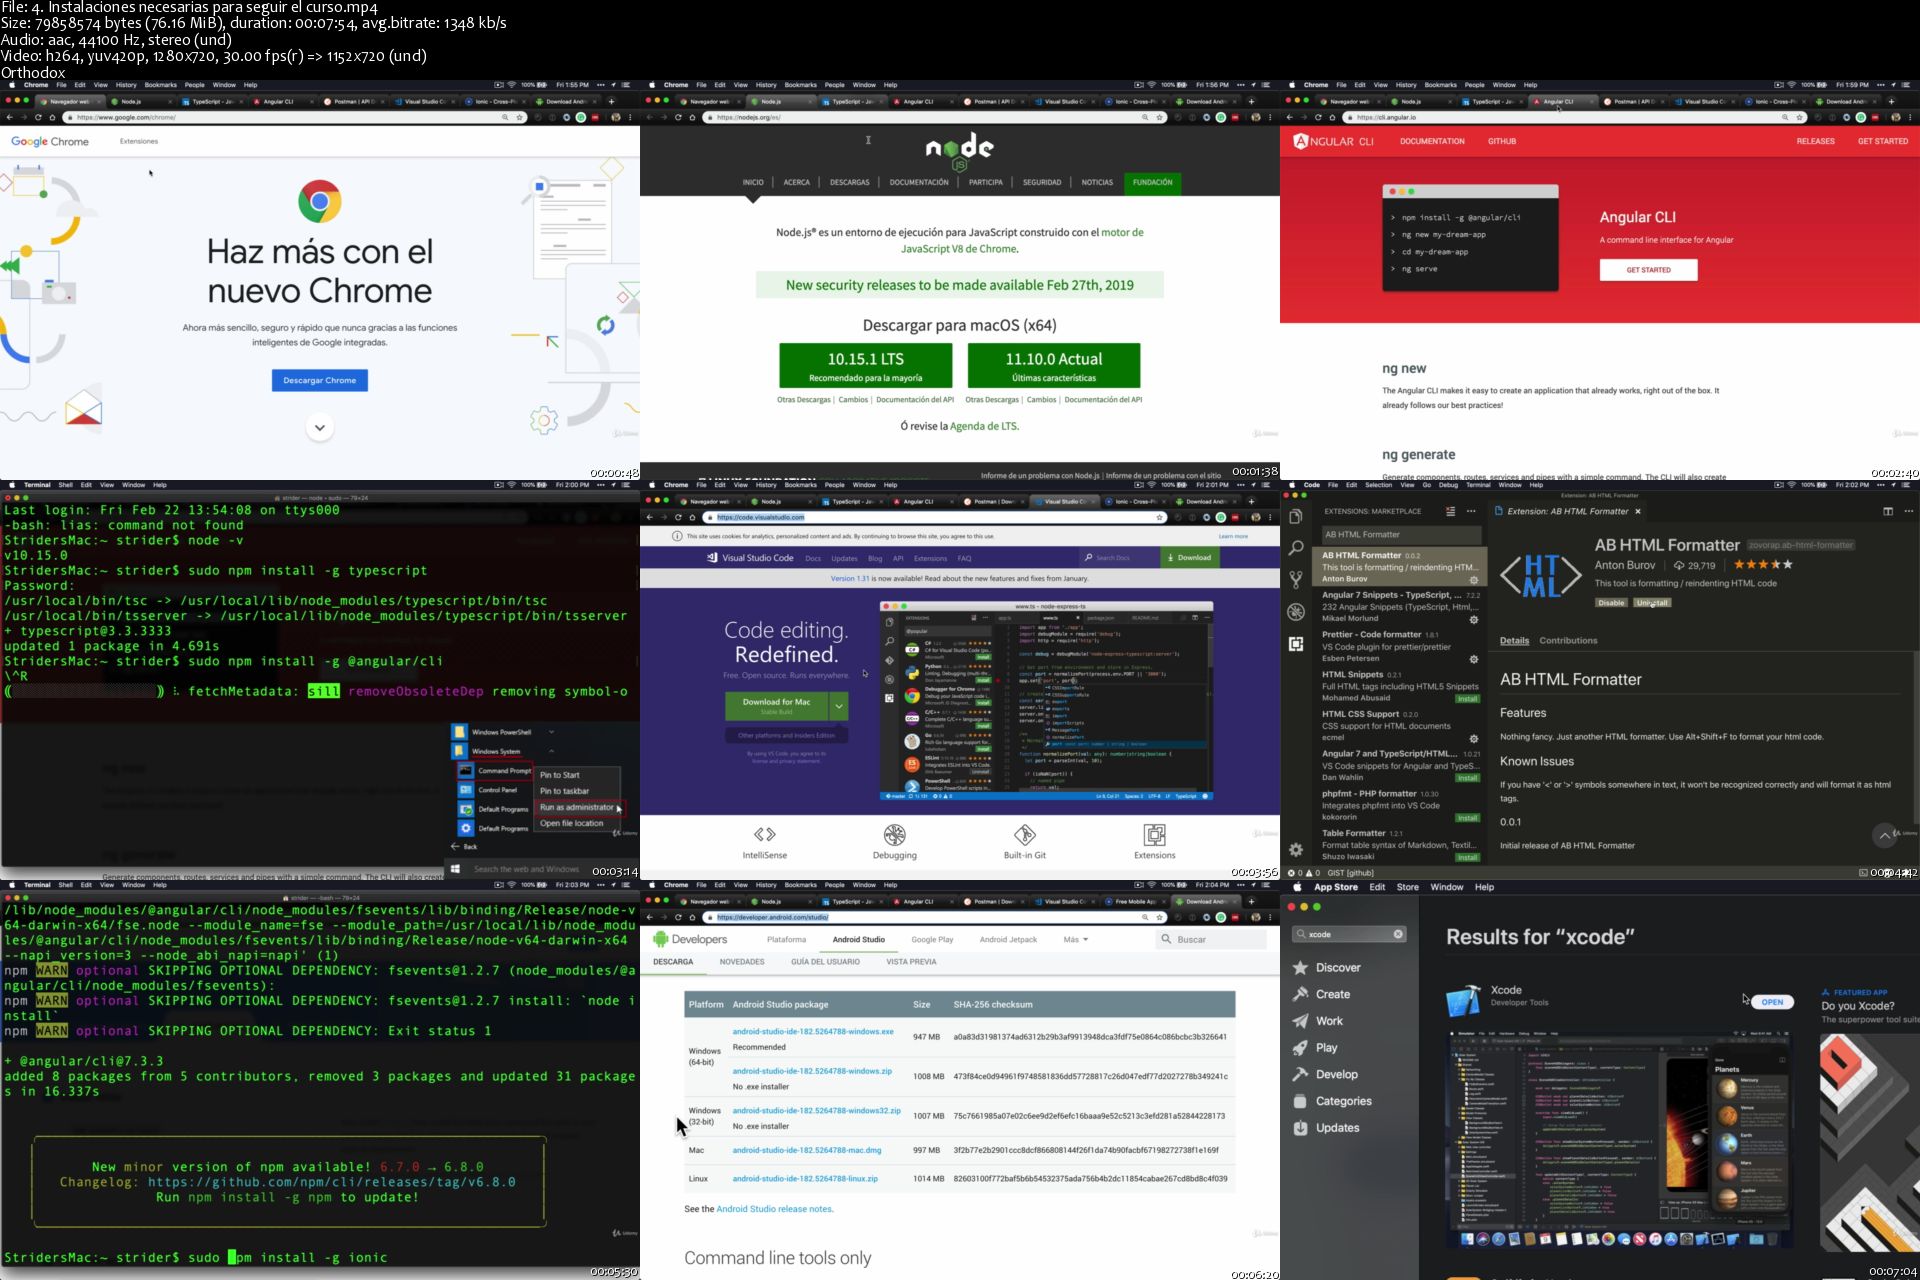Open VS Code Manage gear at sidebar bottom
Screen dimensions: 1920x1280
point(1296,849)
